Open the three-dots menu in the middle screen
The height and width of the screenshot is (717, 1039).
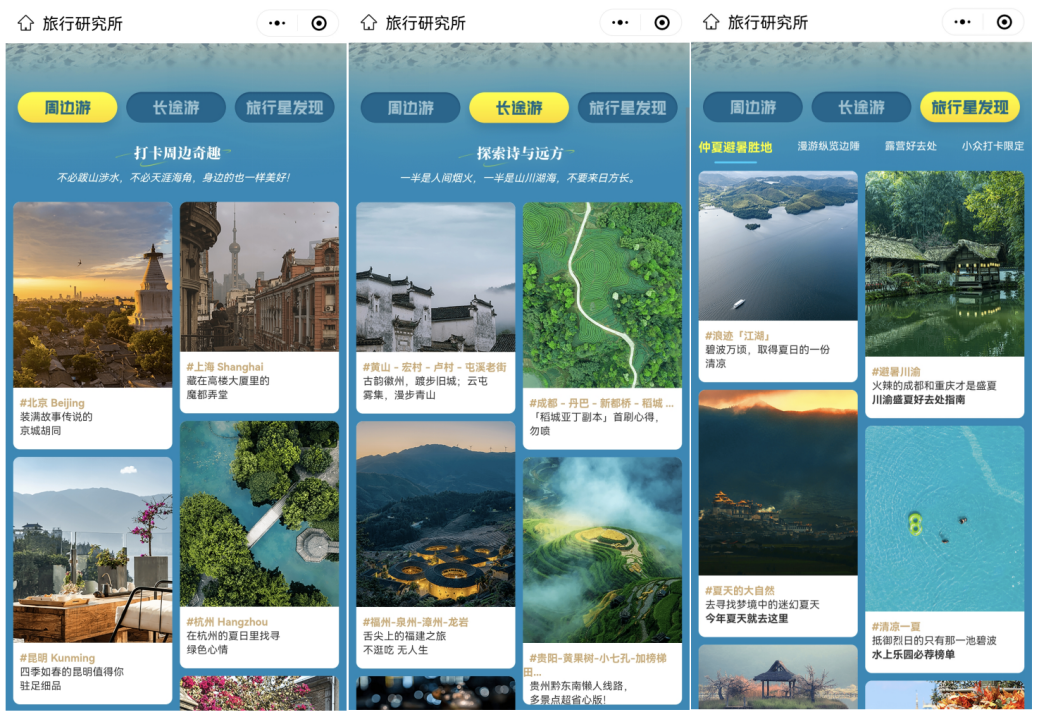[x=620, y=23]
